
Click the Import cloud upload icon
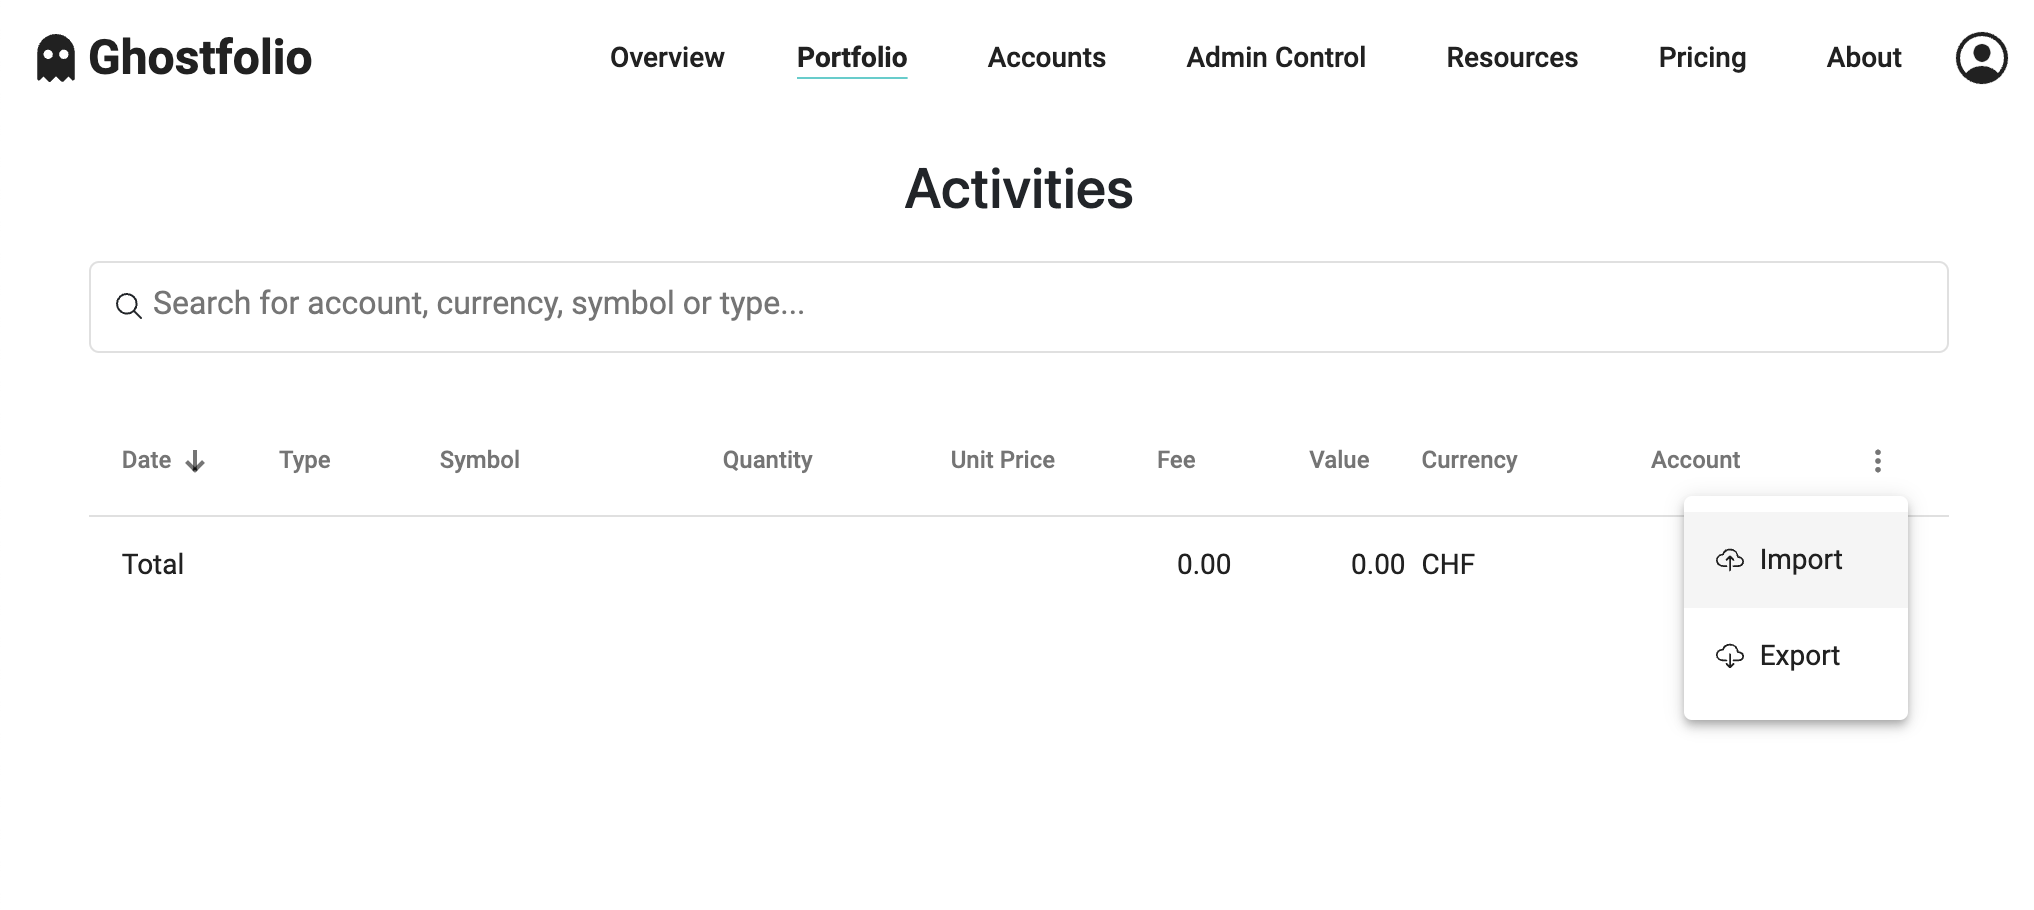click(x=1729, y=561)
